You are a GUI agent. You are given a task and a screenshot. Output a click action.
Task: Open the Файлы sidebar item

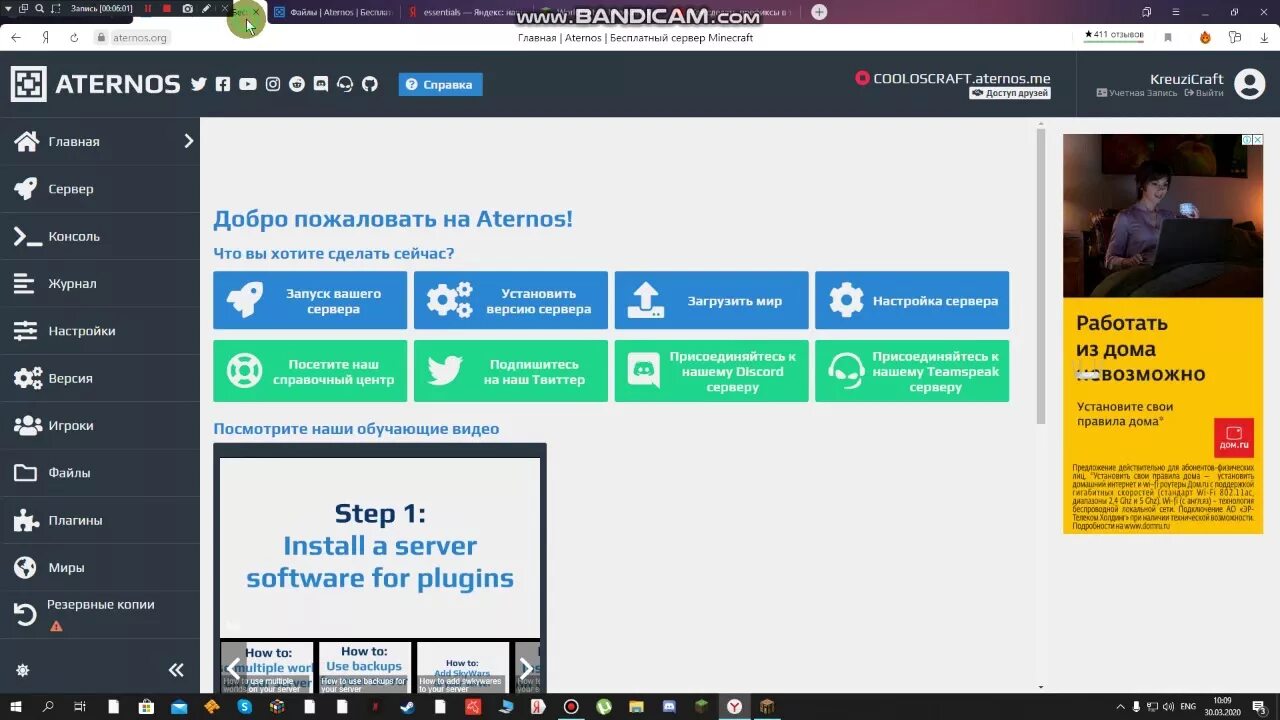tap(100, 473)
